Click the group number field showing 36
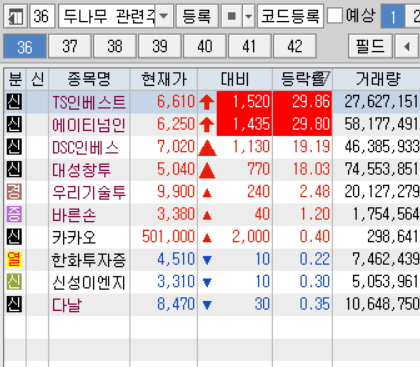This screenshot has width=420, height=367. pos(42,16)
